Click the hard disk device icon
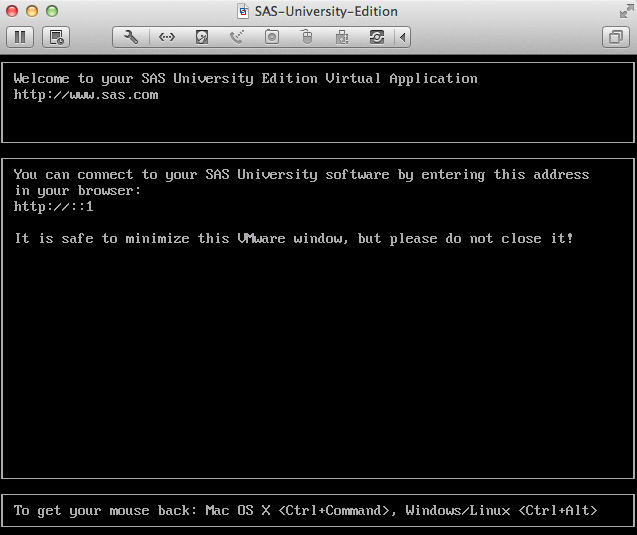 click(x=202, y=37)
